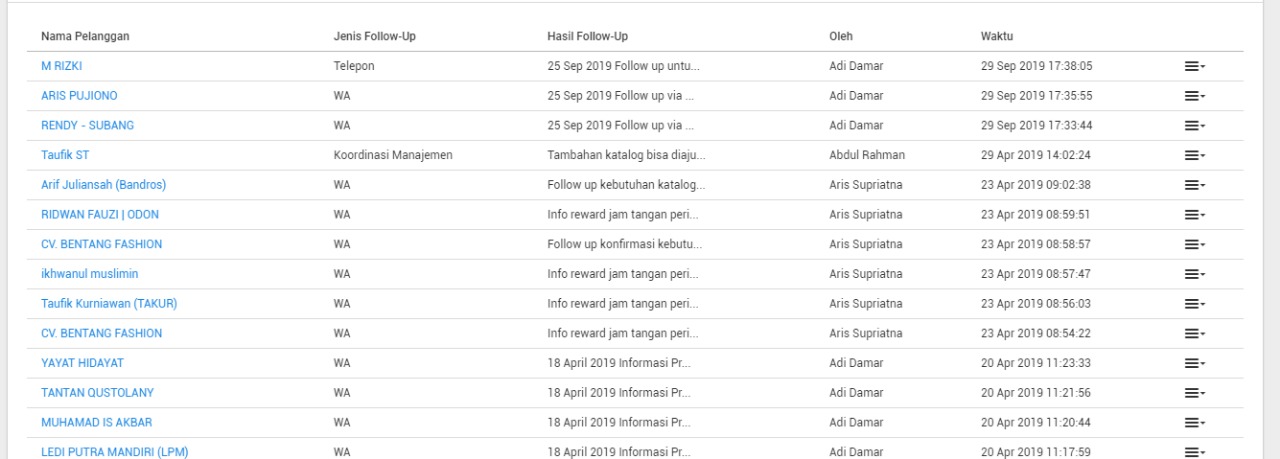The image size is (1280, 459).
Task: Expand row options dropdown for MUHAMAD IS AKBAR
Action: pos(1195,423)
